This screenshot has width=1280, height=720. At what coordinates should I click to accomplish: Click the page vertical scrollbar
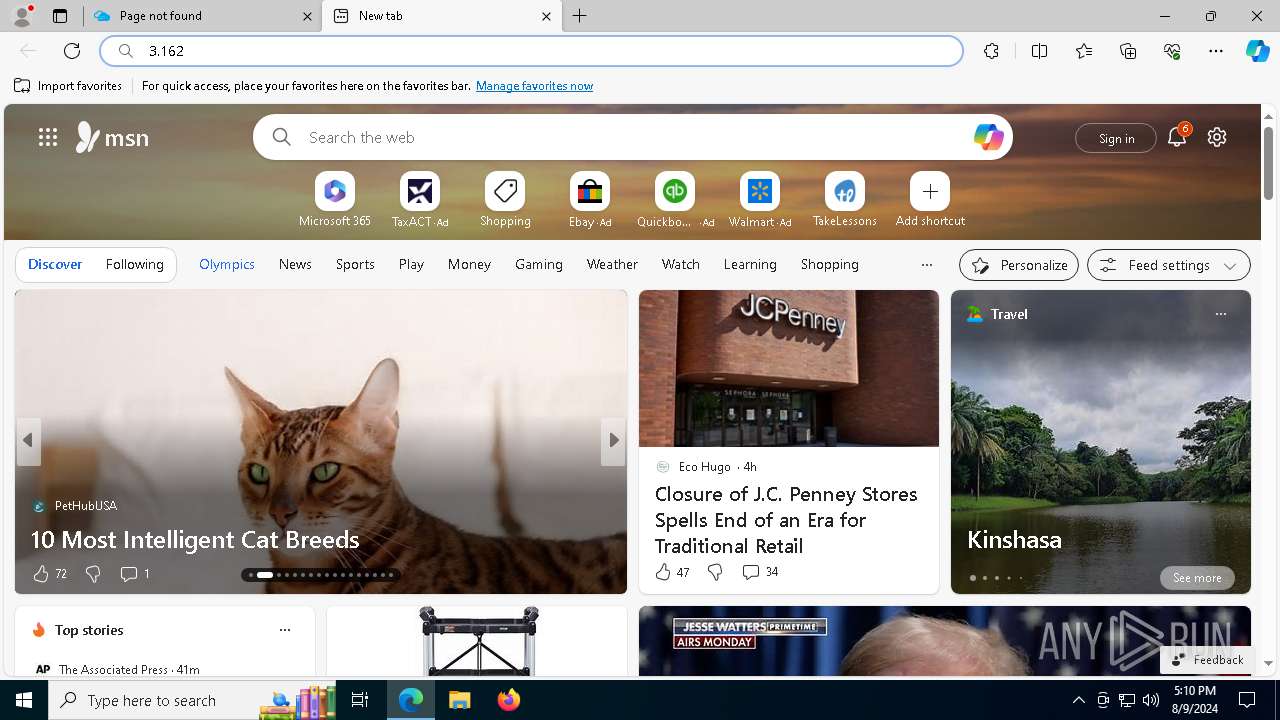pos(1268,388)
